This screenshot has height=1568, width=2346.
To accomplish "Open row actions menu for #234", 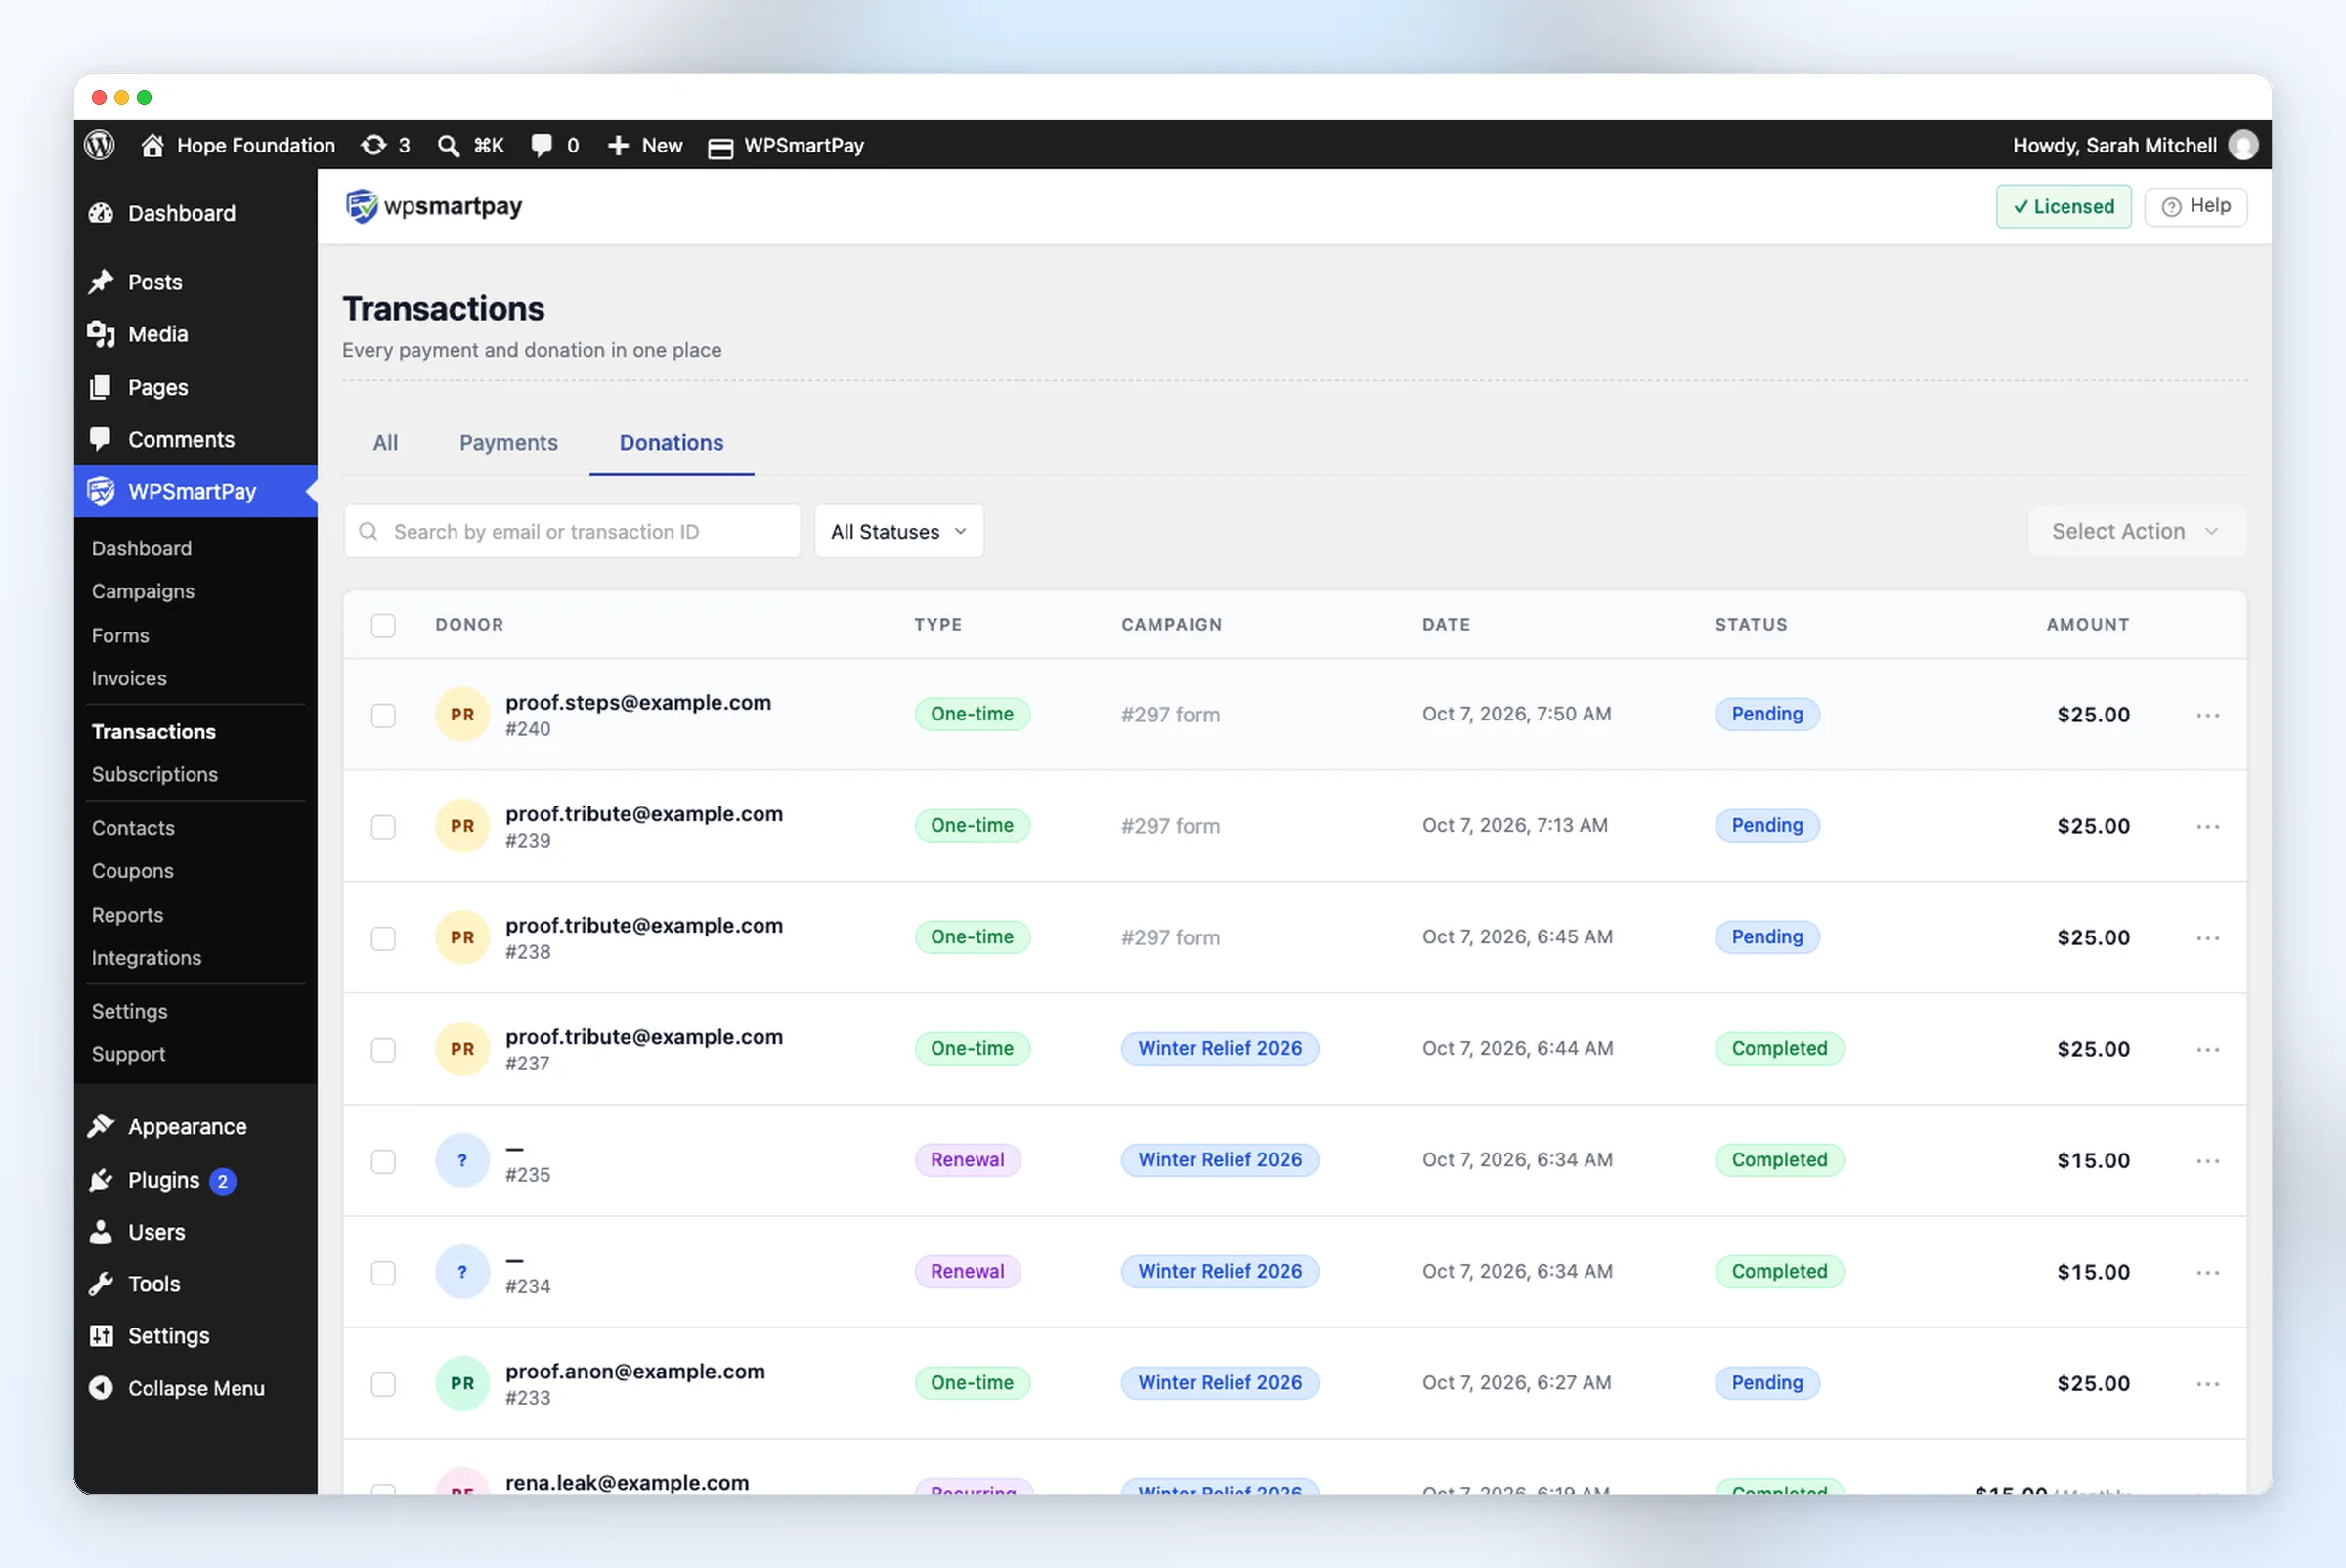I will (2208, 1272).
